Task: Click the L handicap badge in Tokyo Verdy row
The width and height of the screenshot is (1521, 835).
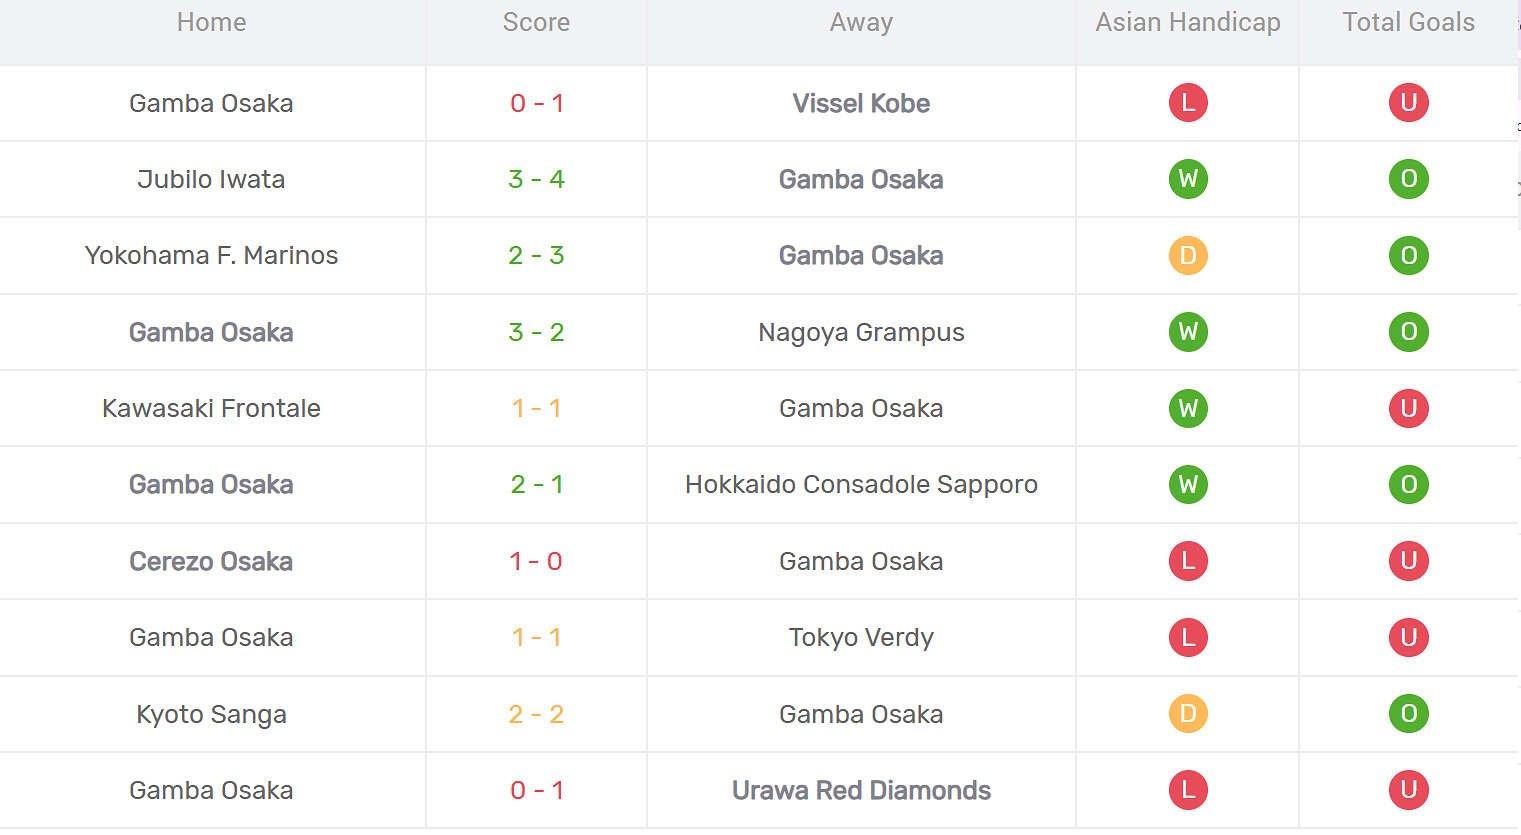Action: click(1188, 637)
